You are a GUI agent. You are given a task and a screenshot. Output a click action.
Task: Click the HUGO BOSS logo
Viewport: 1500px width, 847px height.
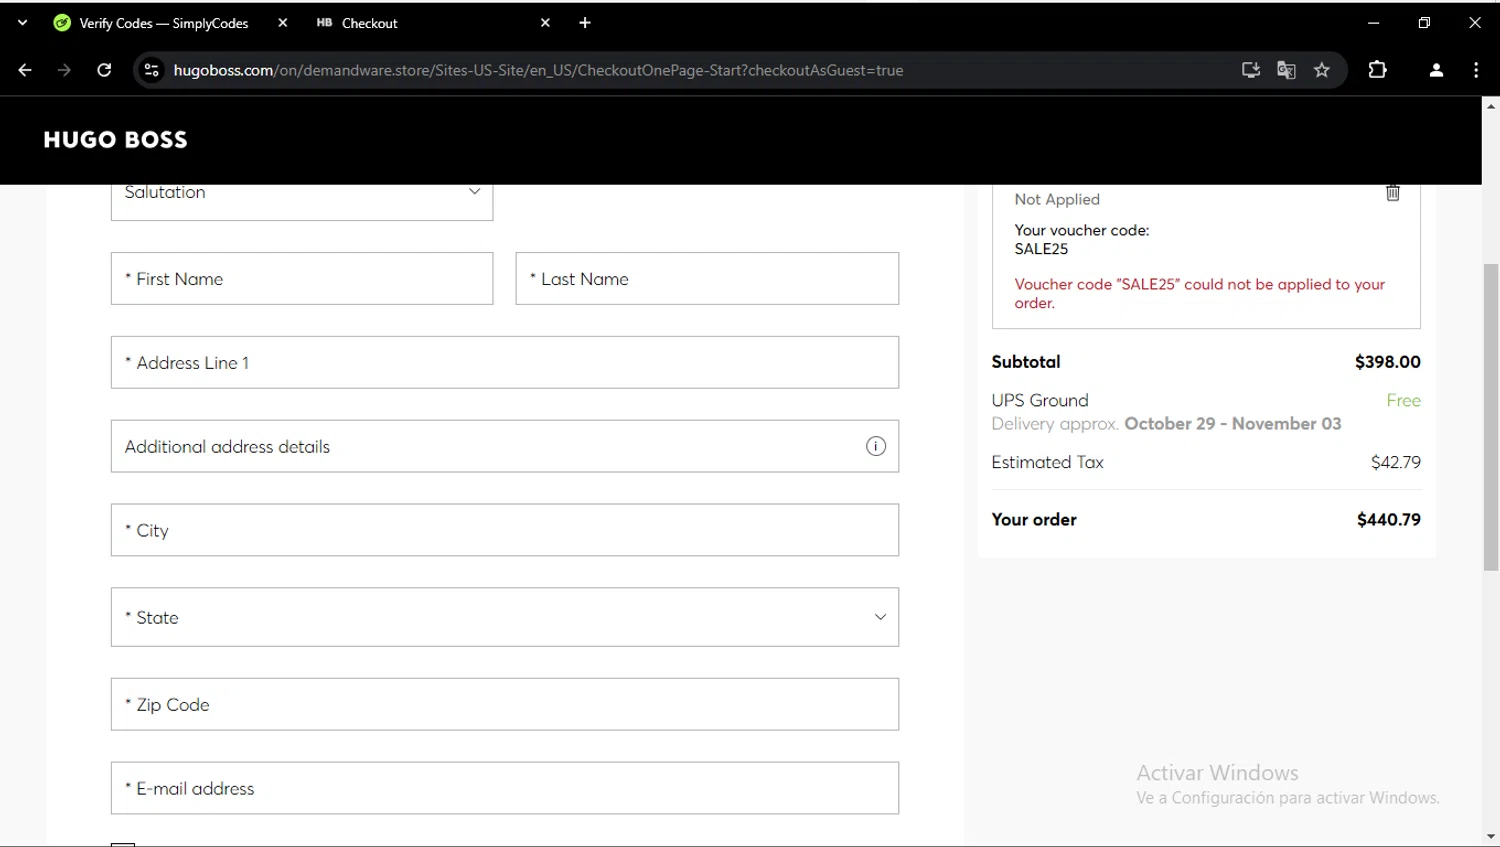point(115,140)
